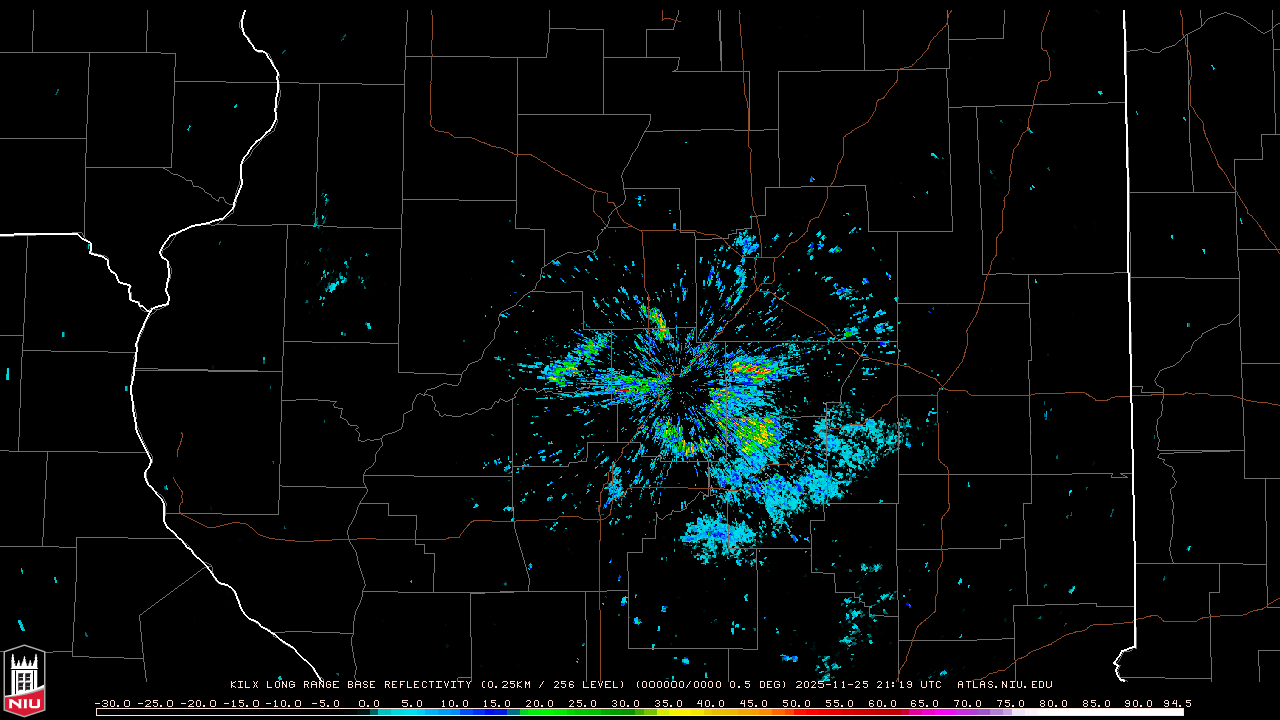The image size is (1280, 720).
Task: Click the "21:19 UTC" time stamp
Action: pos(908,685)
